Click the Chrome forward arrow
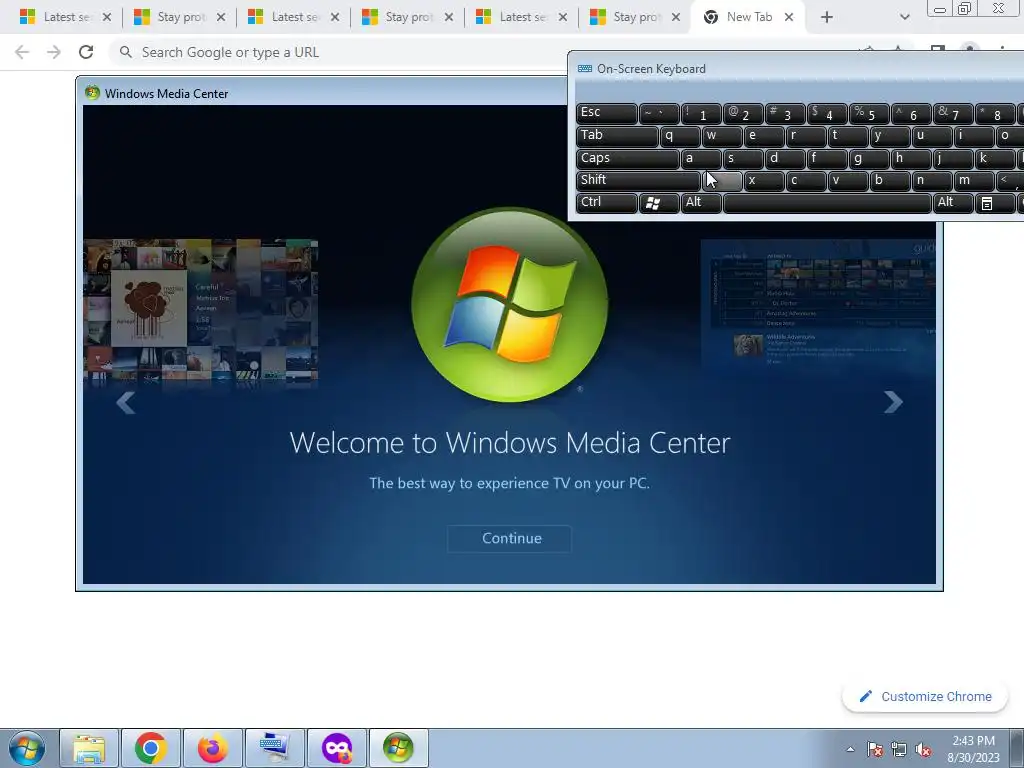The width and height of the screenshot is (1024, 768). [x=54, y=52]
